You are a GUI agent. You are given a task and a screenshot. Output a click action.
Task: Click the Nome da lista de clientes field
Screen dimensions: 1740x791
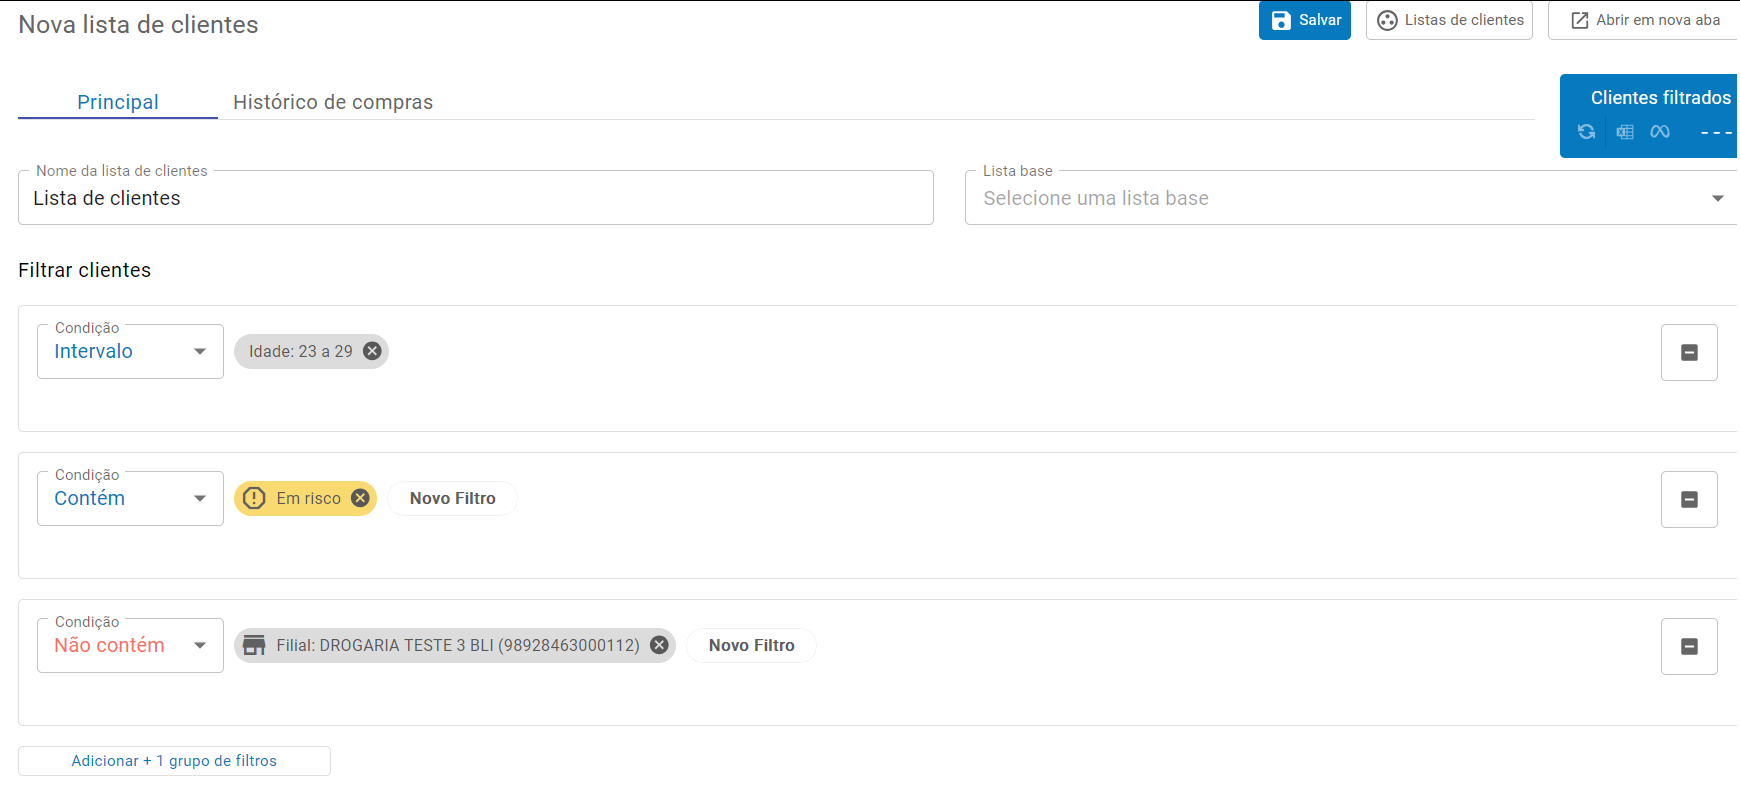click(x=476, y=198)
